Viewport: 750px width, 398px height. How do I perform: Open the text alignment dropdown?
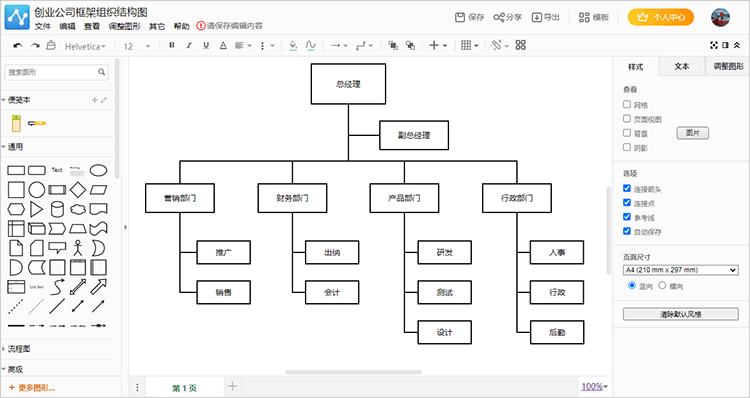[243, 45]
